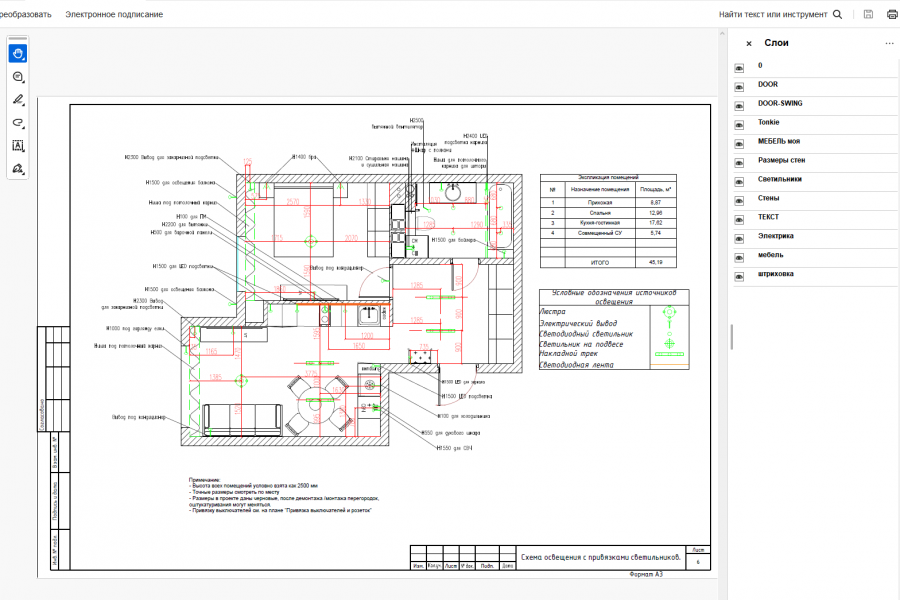Toggle the Электрика layer eye icon
Screen dimensions: 900x600
[x=739, y=239]
